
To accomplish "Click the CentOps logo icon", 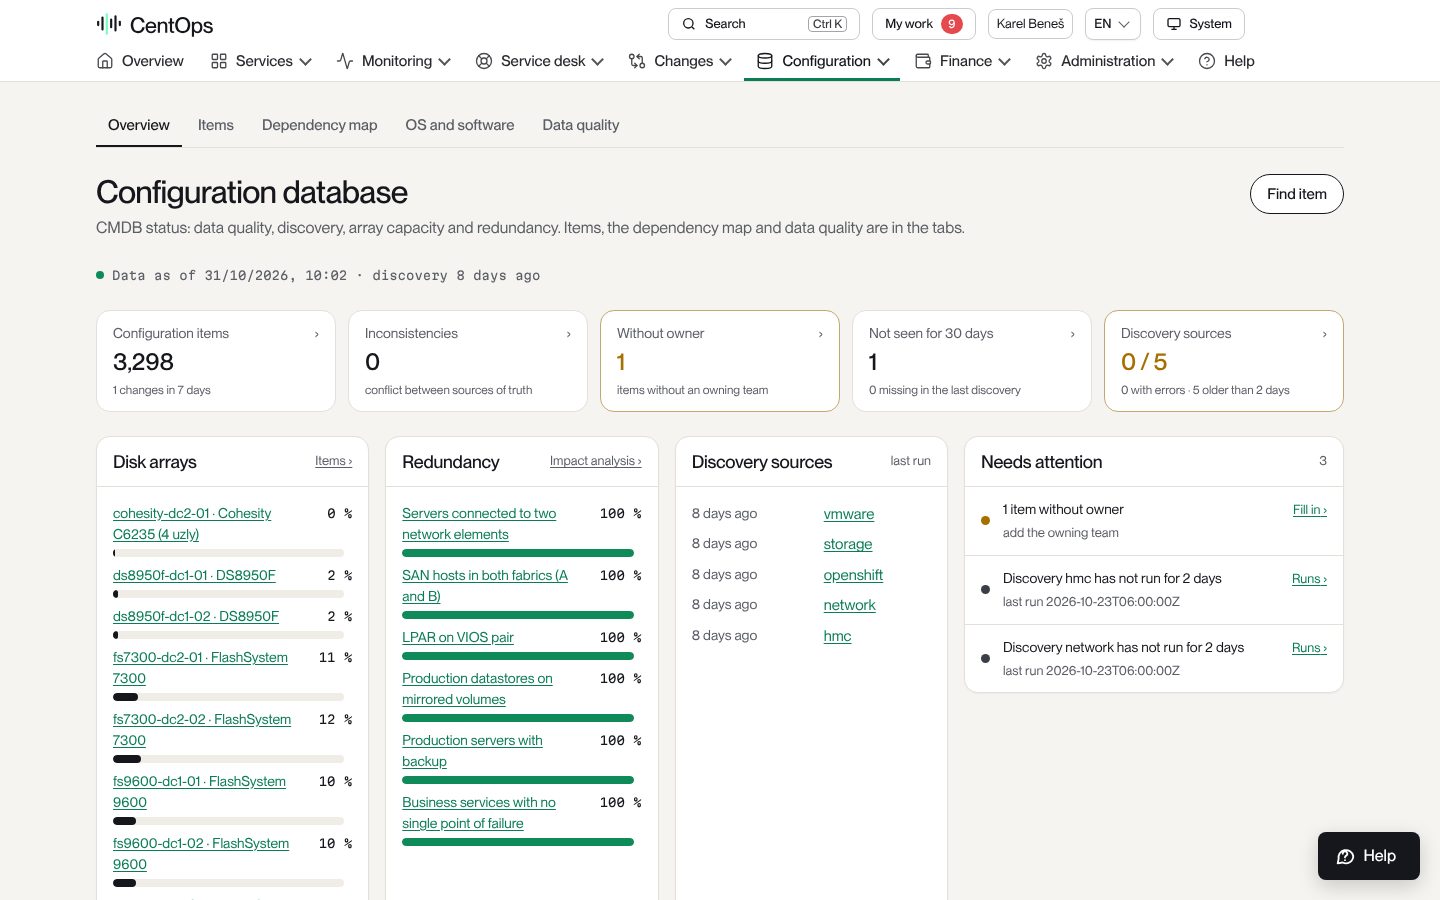I will [x=108, y=24].
